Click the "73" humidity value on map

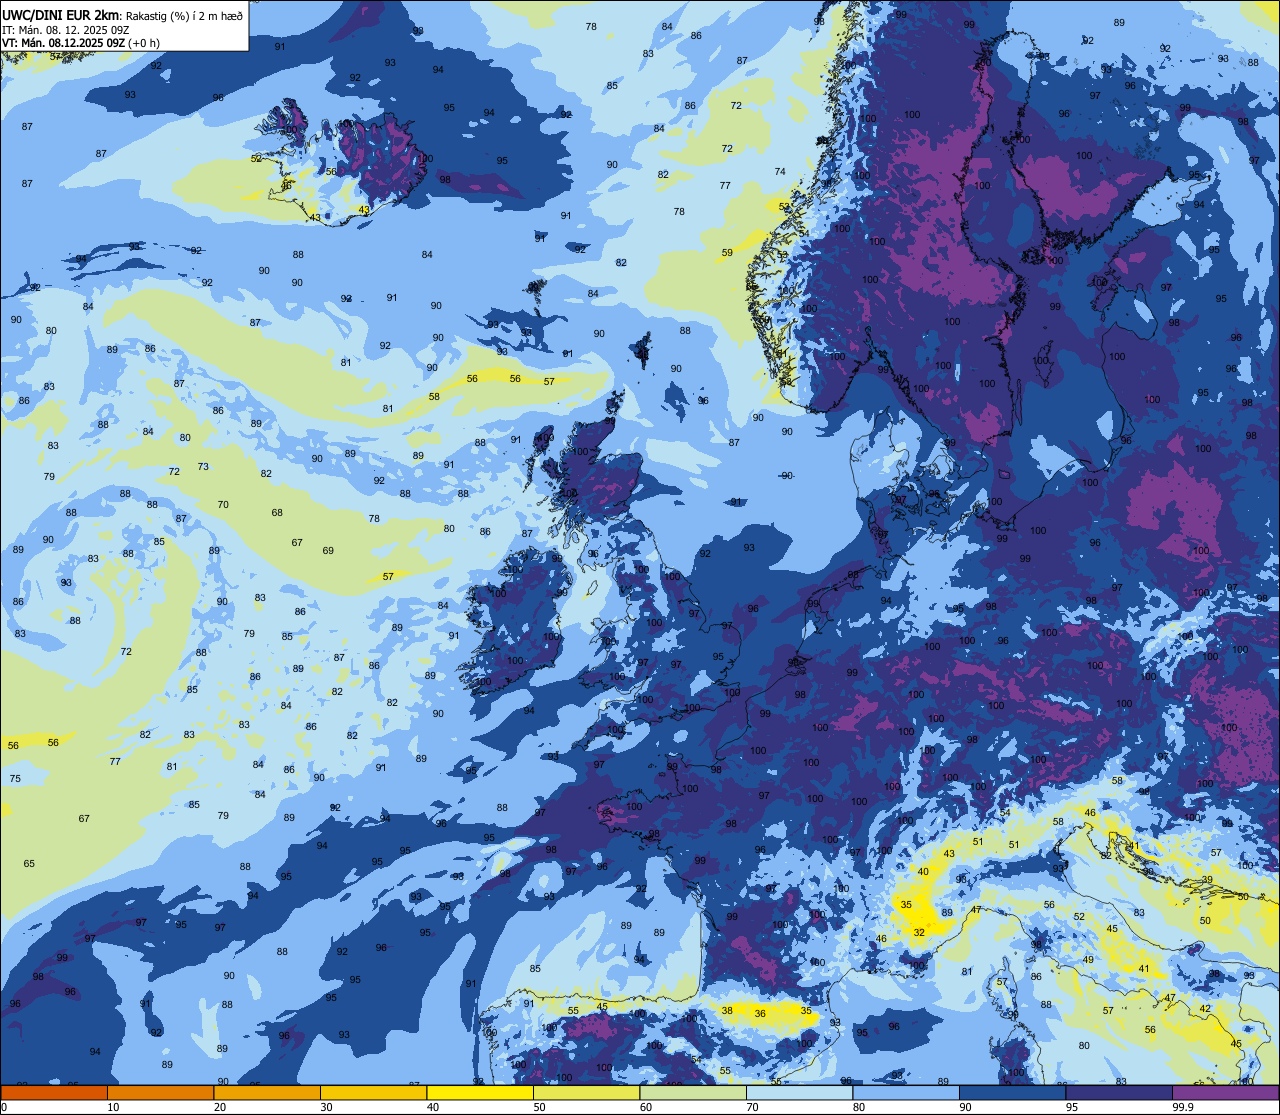point(203,466)
